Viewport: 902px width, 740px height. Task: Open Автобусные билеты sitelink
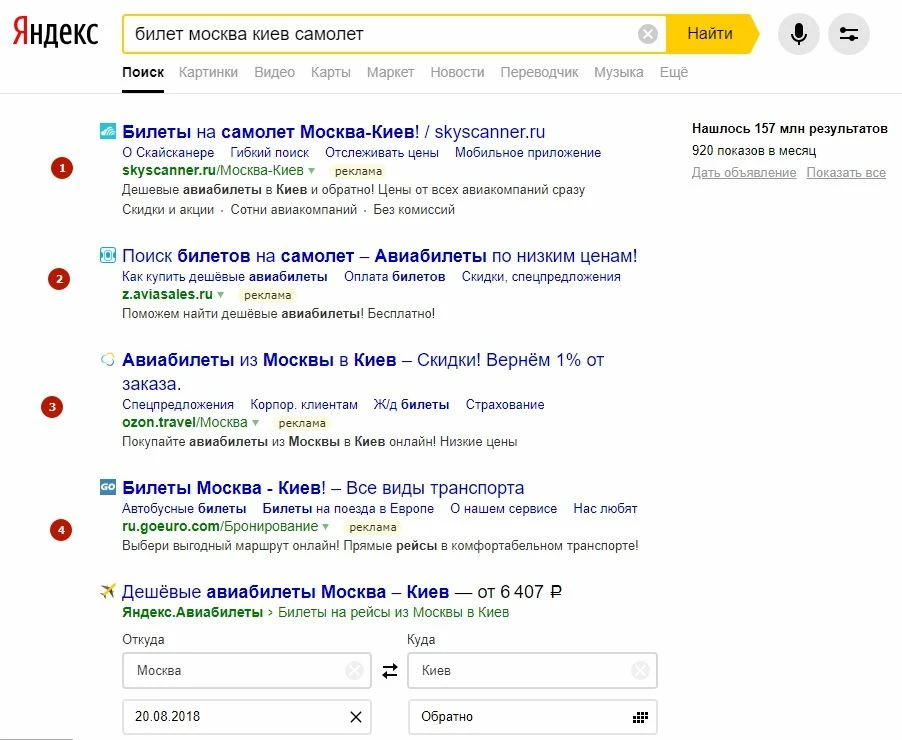coord(184,509)
